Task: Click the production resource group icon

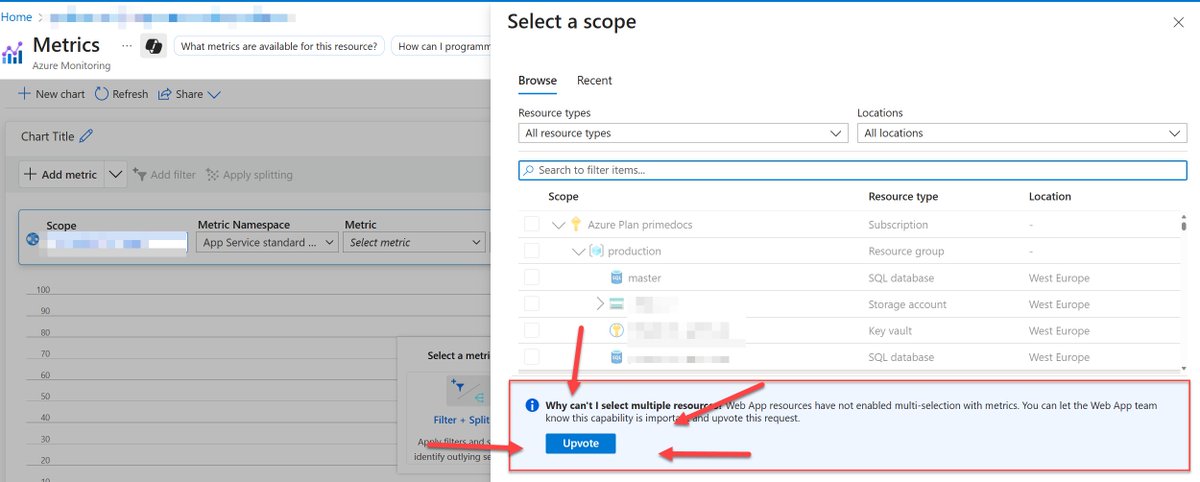Action: (x=597, y=251)
